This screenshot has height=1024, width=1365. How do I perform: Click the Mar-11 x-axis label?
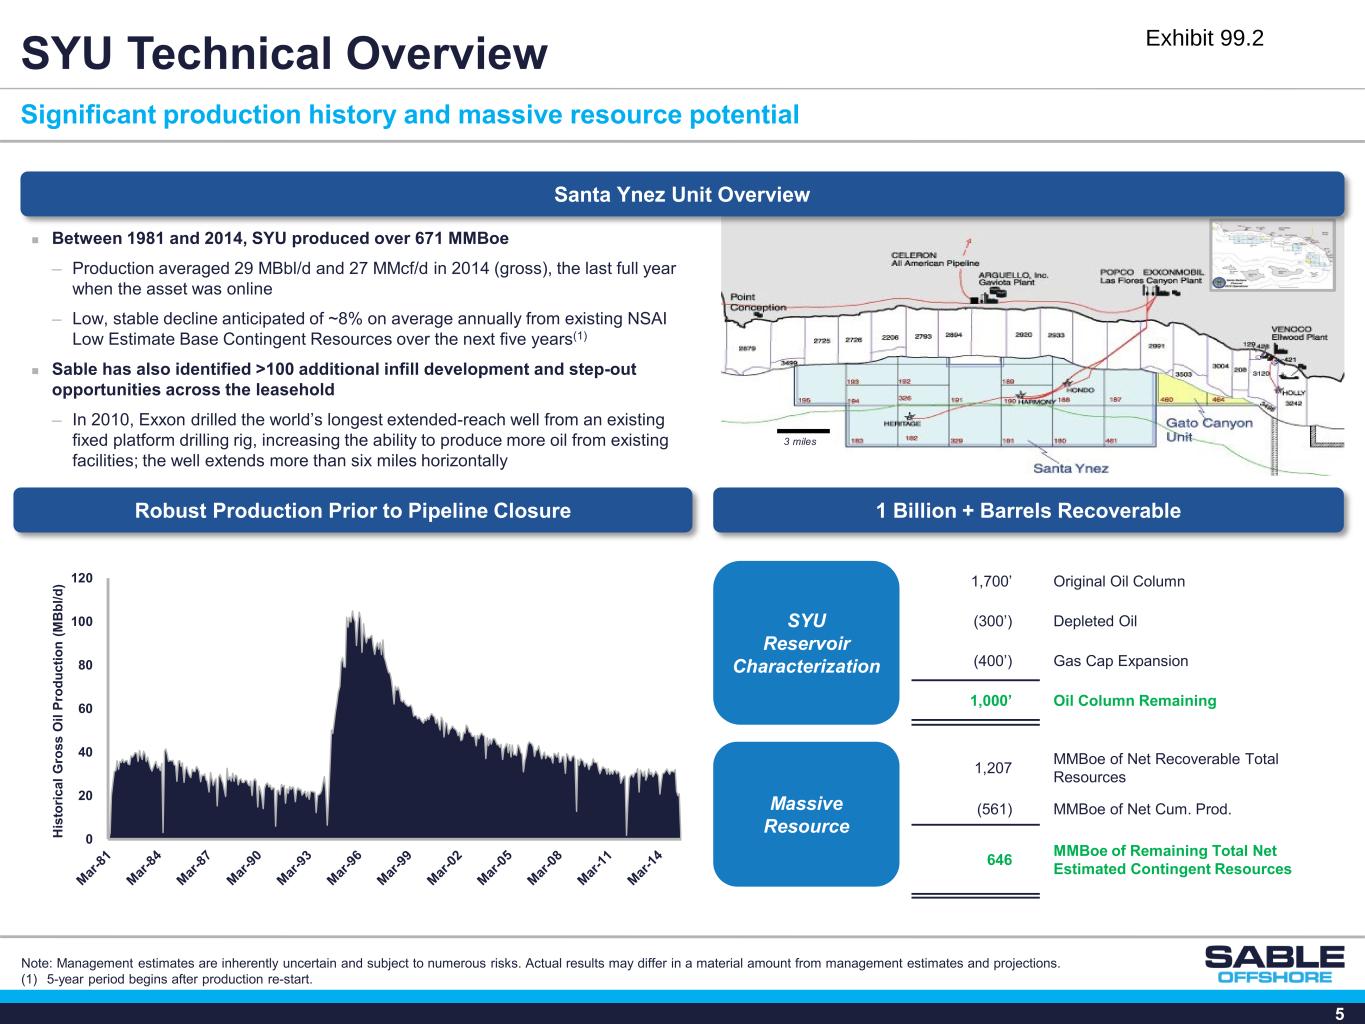594,866
